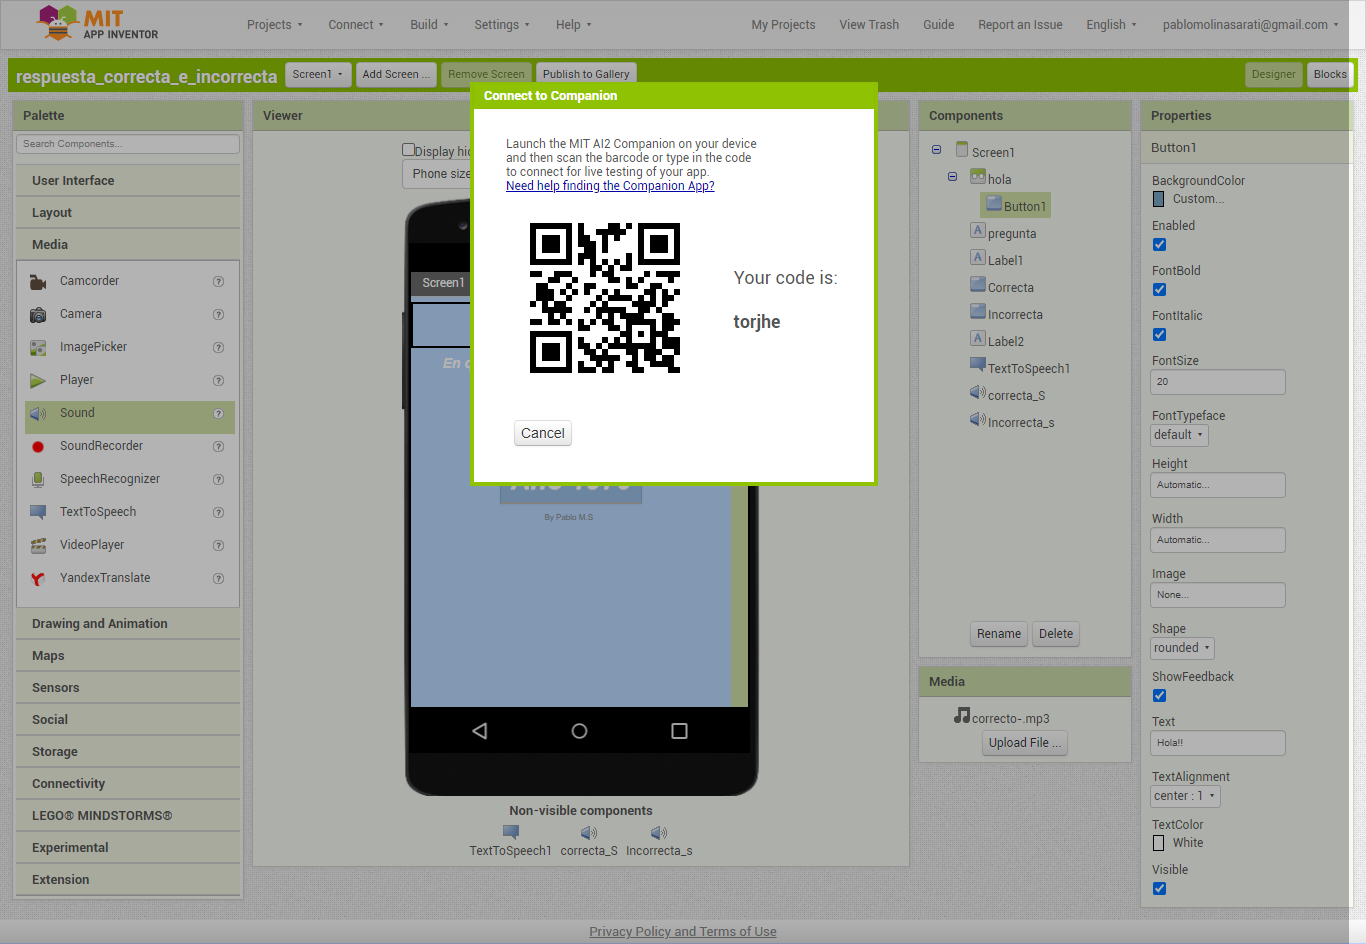The image size is (1366, 944).
Task: Select the Player component icon
Action: click(x=38, y=381)
